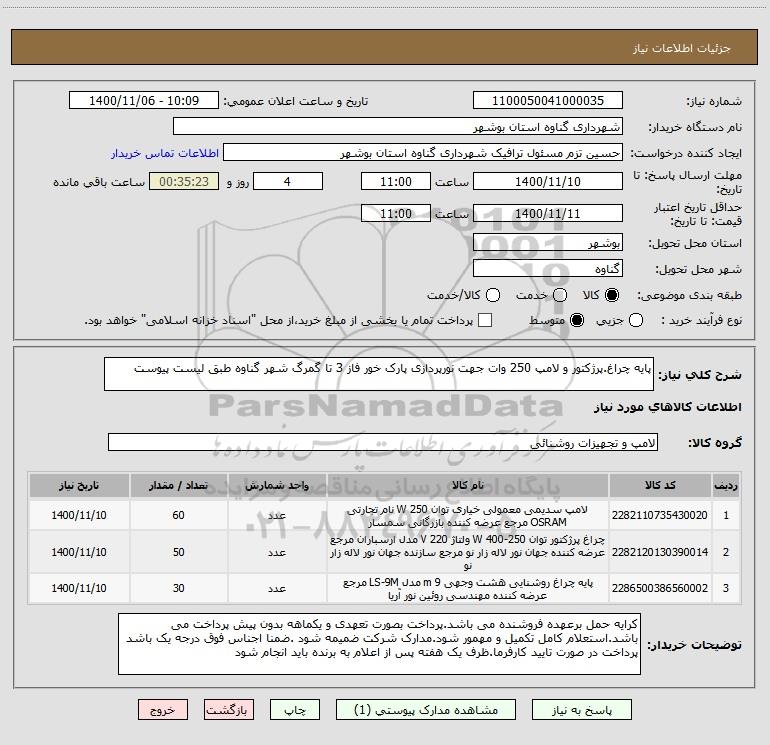Tick the اسناد خزانه اسلامی payment checkbox

pos(485,320)
